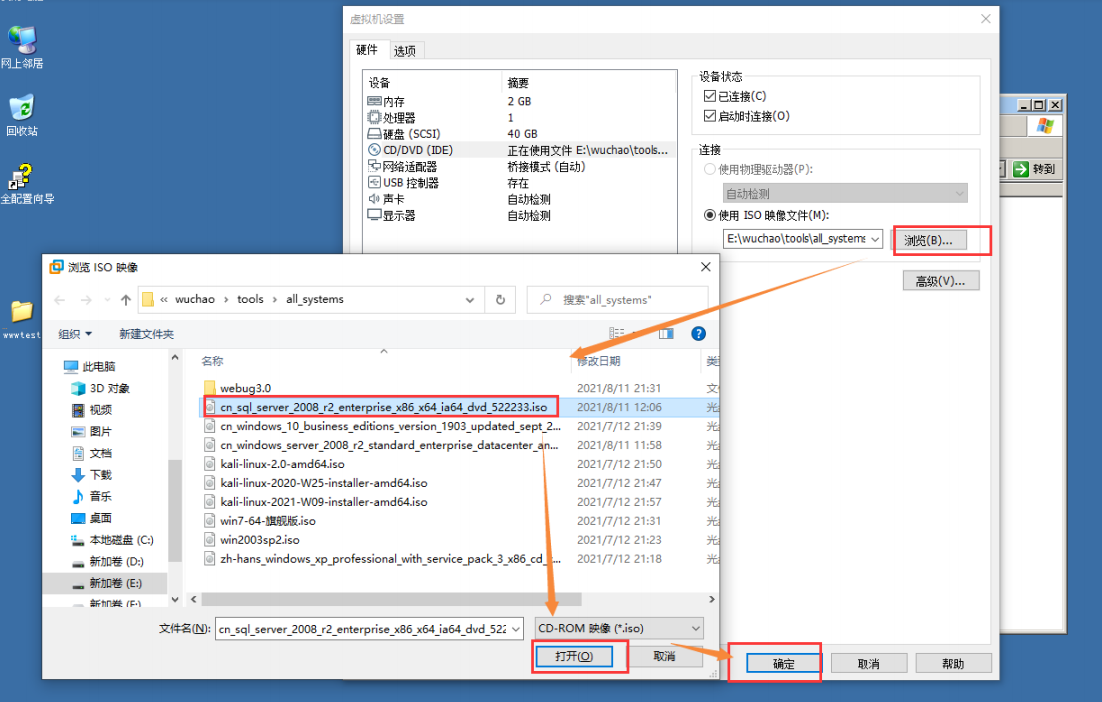Click the 转到 go button in background window

1035,169
